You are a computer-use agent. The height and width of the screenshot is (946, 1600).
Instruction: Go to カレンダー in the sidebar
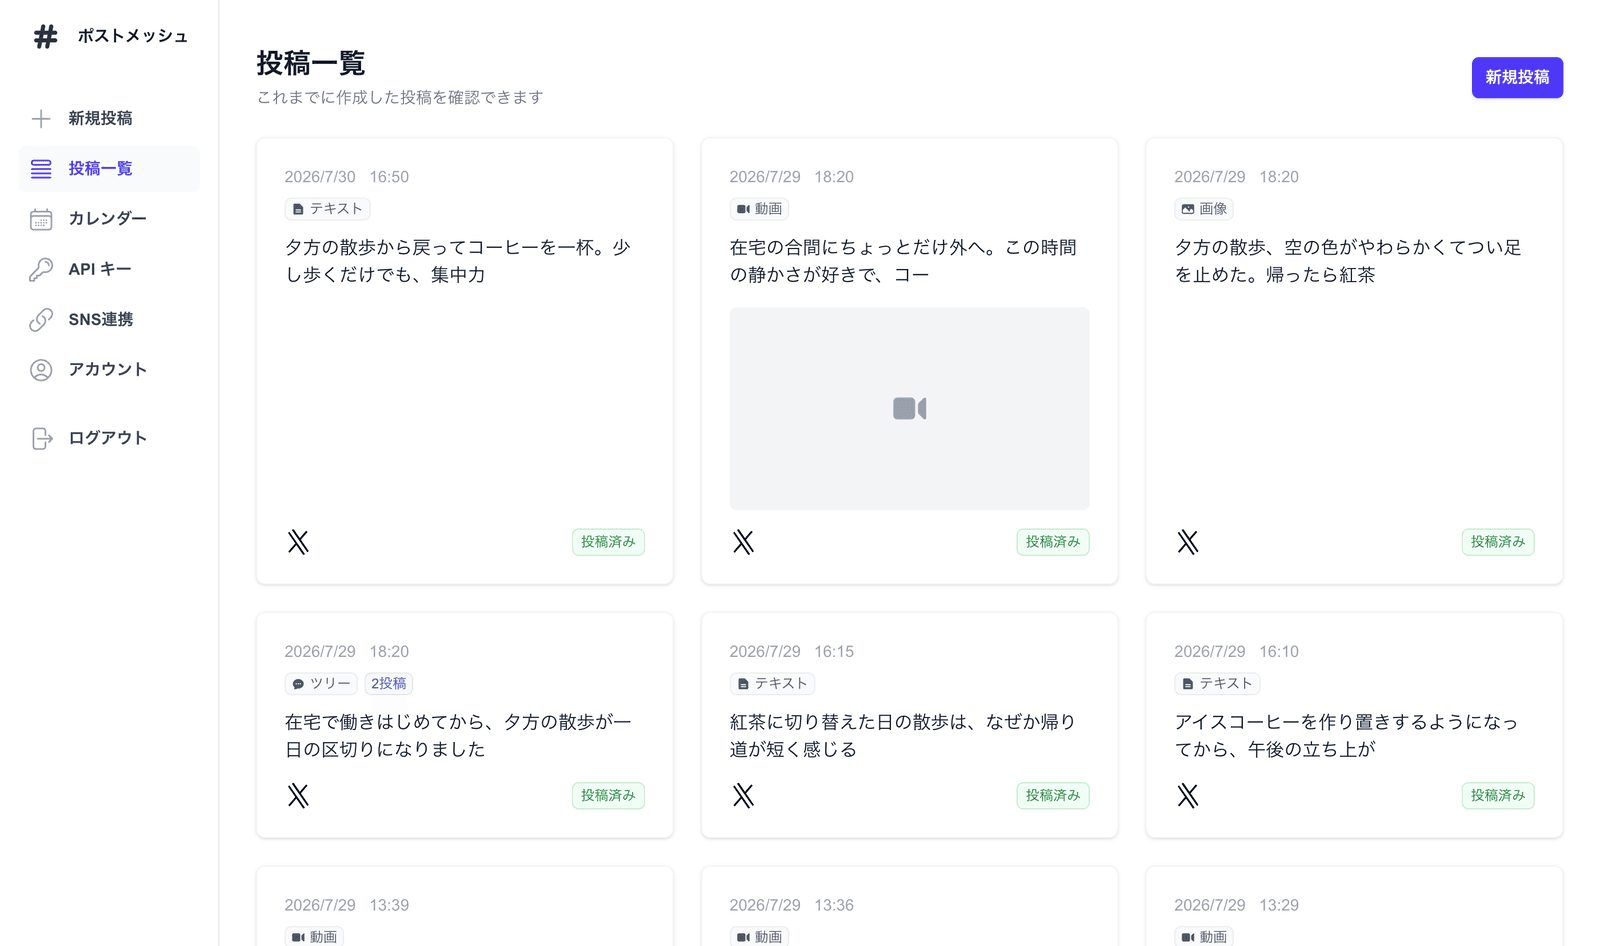click(109, 219)
